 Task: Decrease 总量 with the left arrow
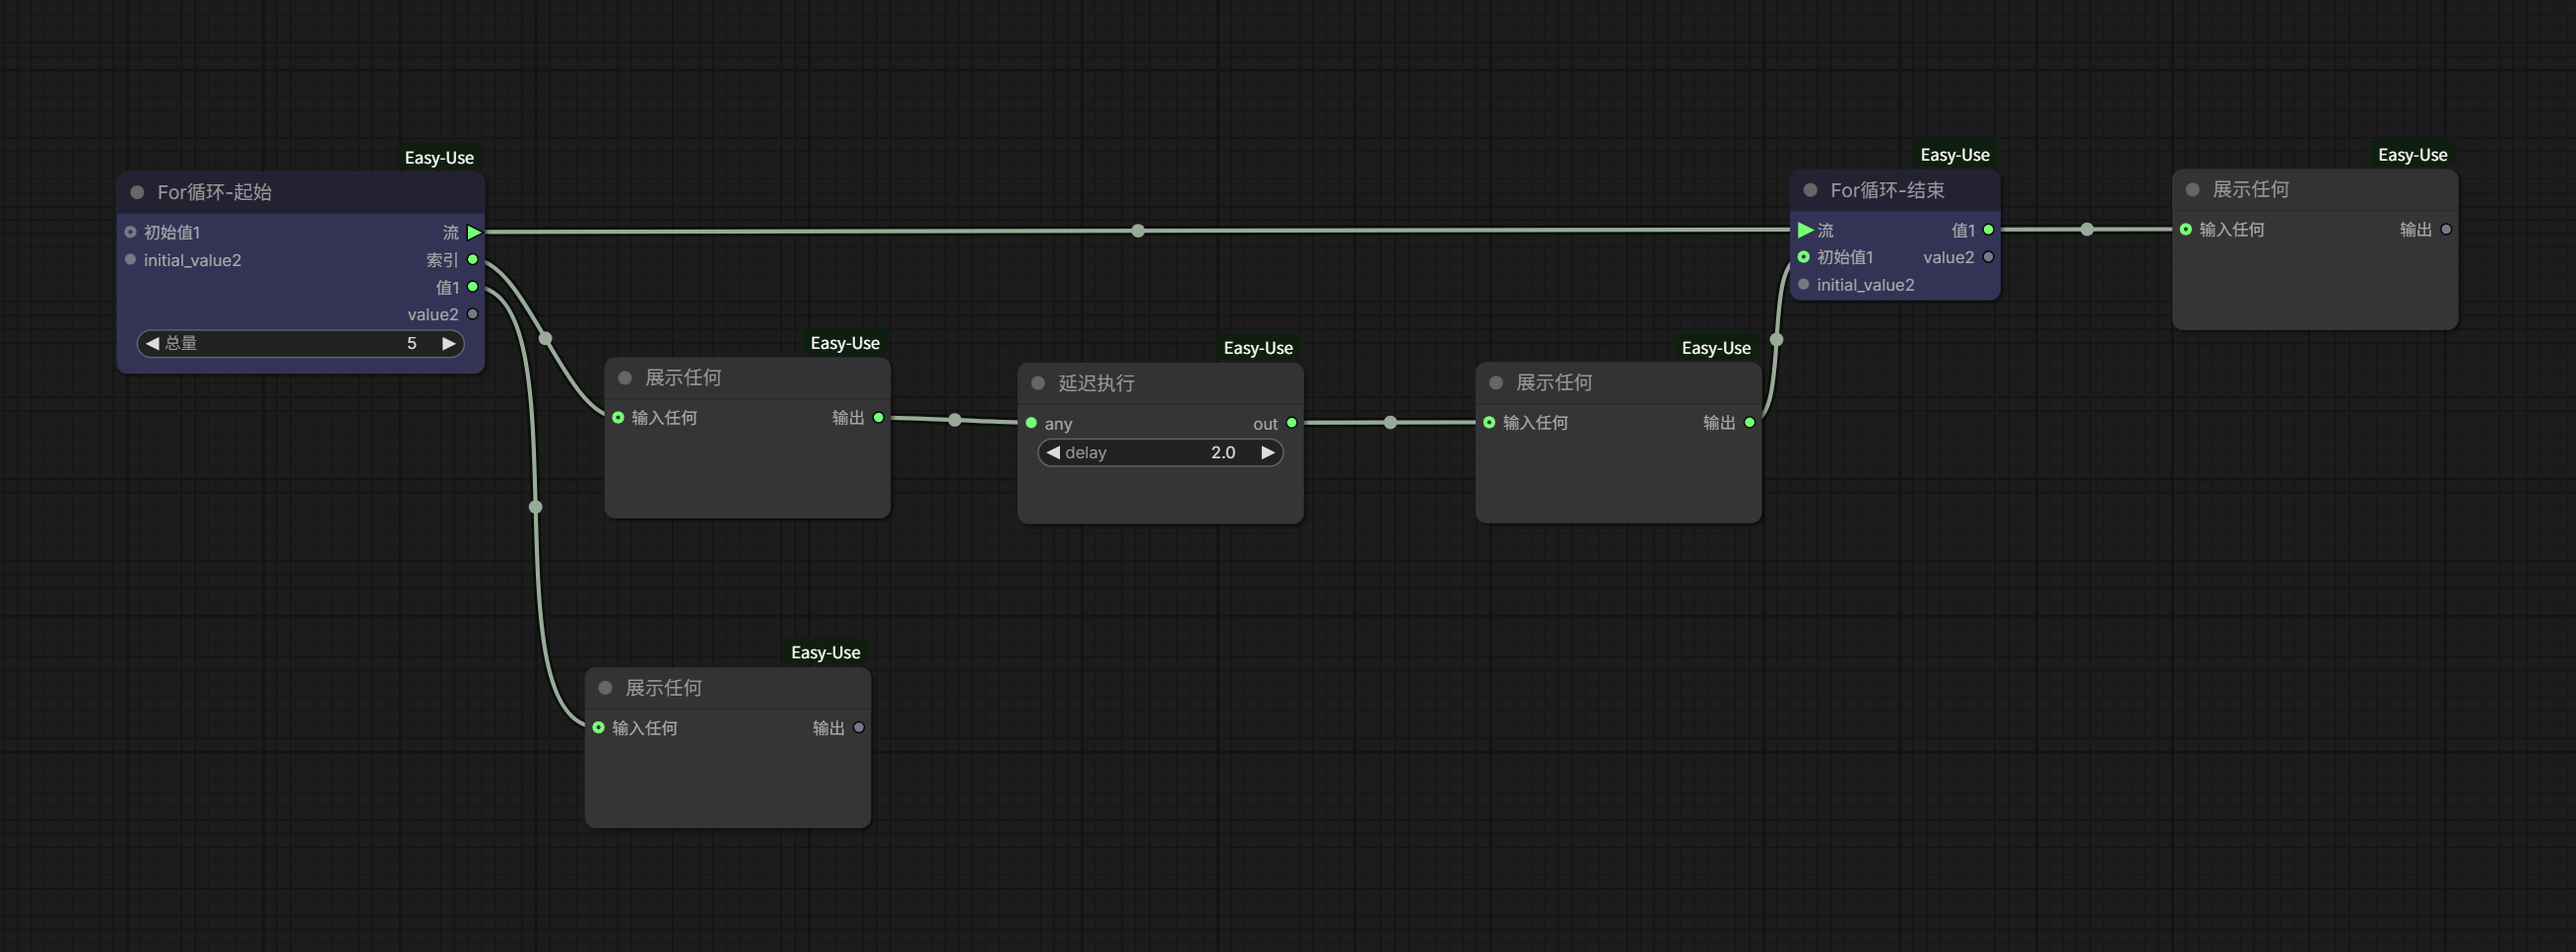click(153, 343)
